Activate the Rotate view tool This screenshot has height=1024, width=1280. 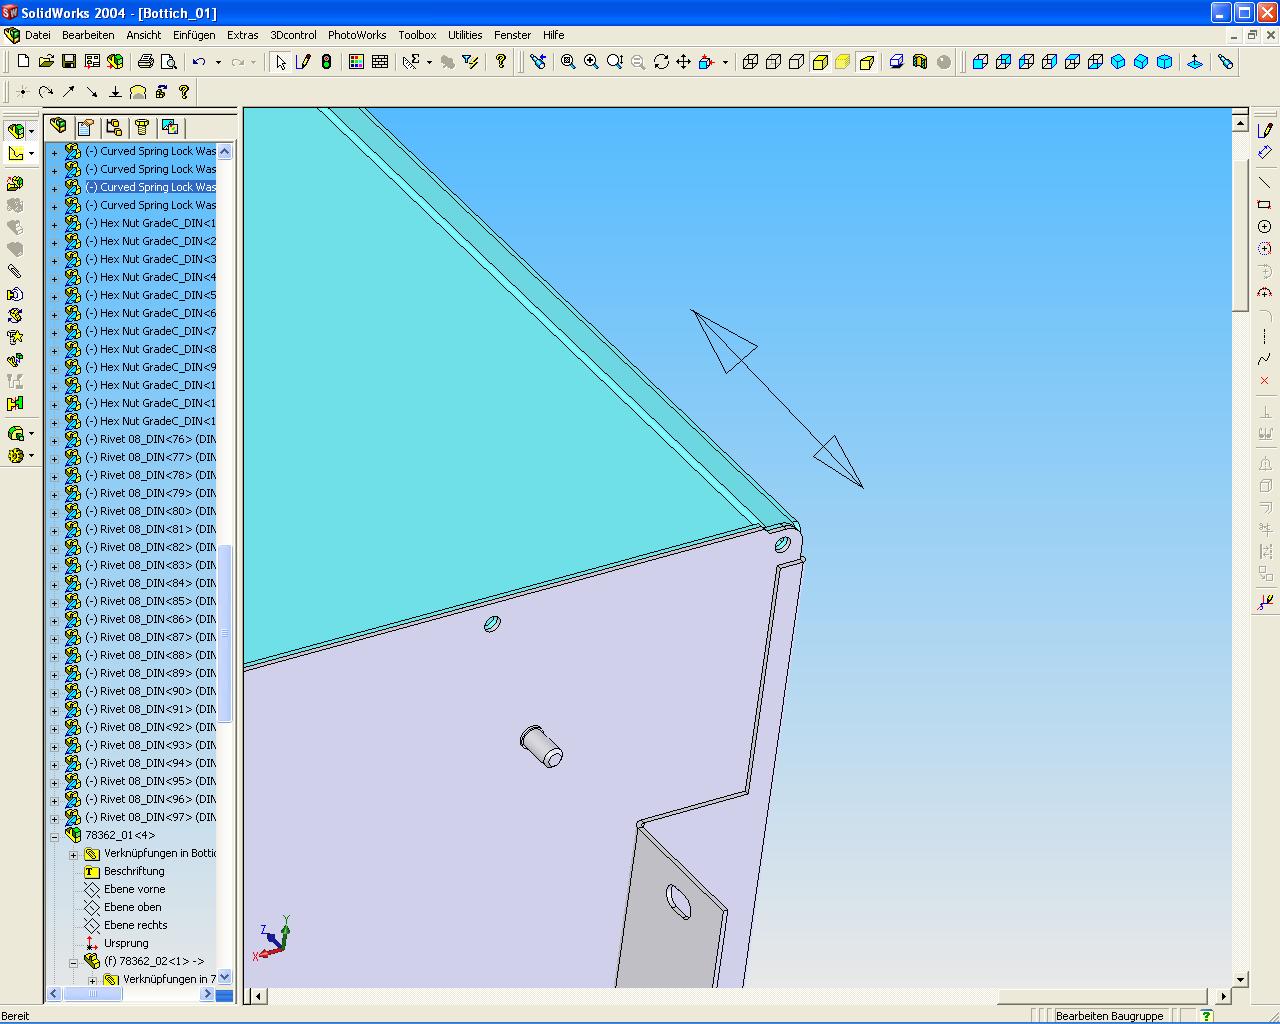[x=661, y=62]
